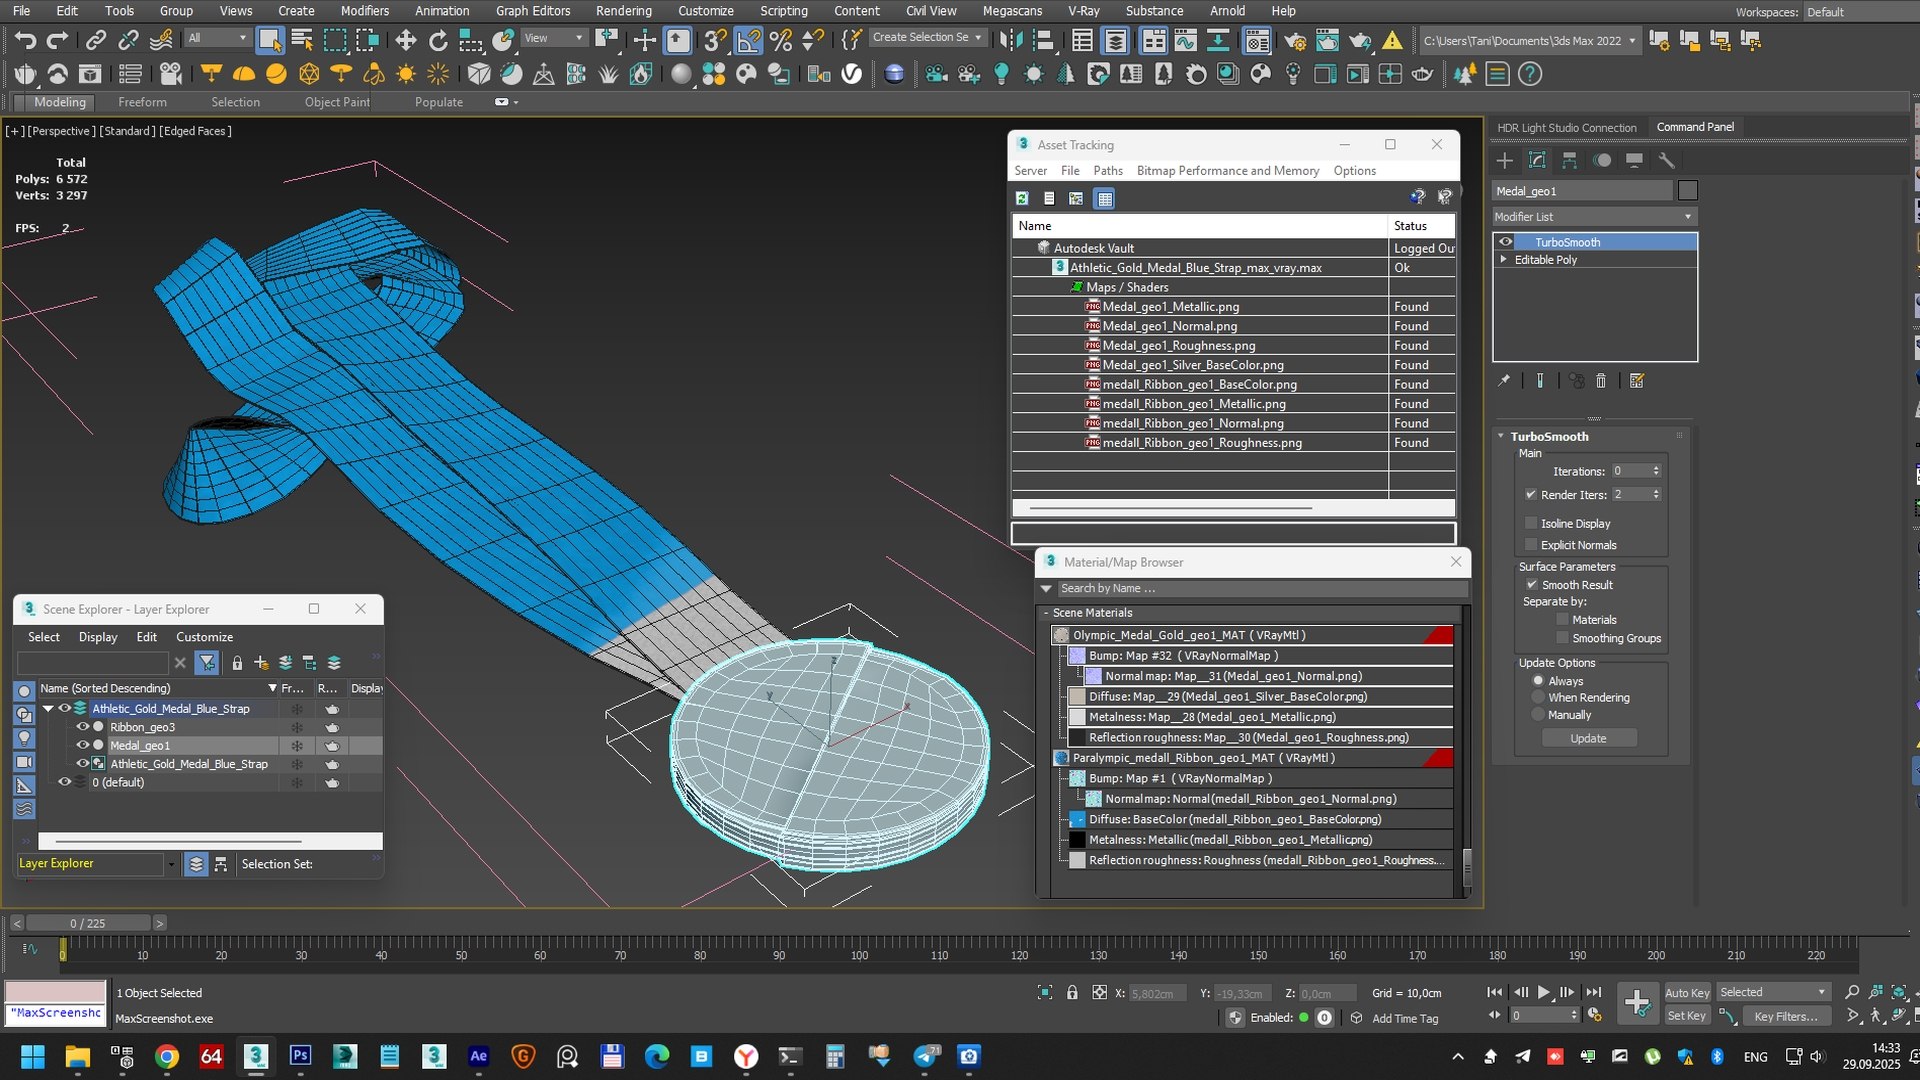Switch to HDR Light Studio Connection tab
This screenshot has height=1080, width=1920.
click(x=1566, y=128)
